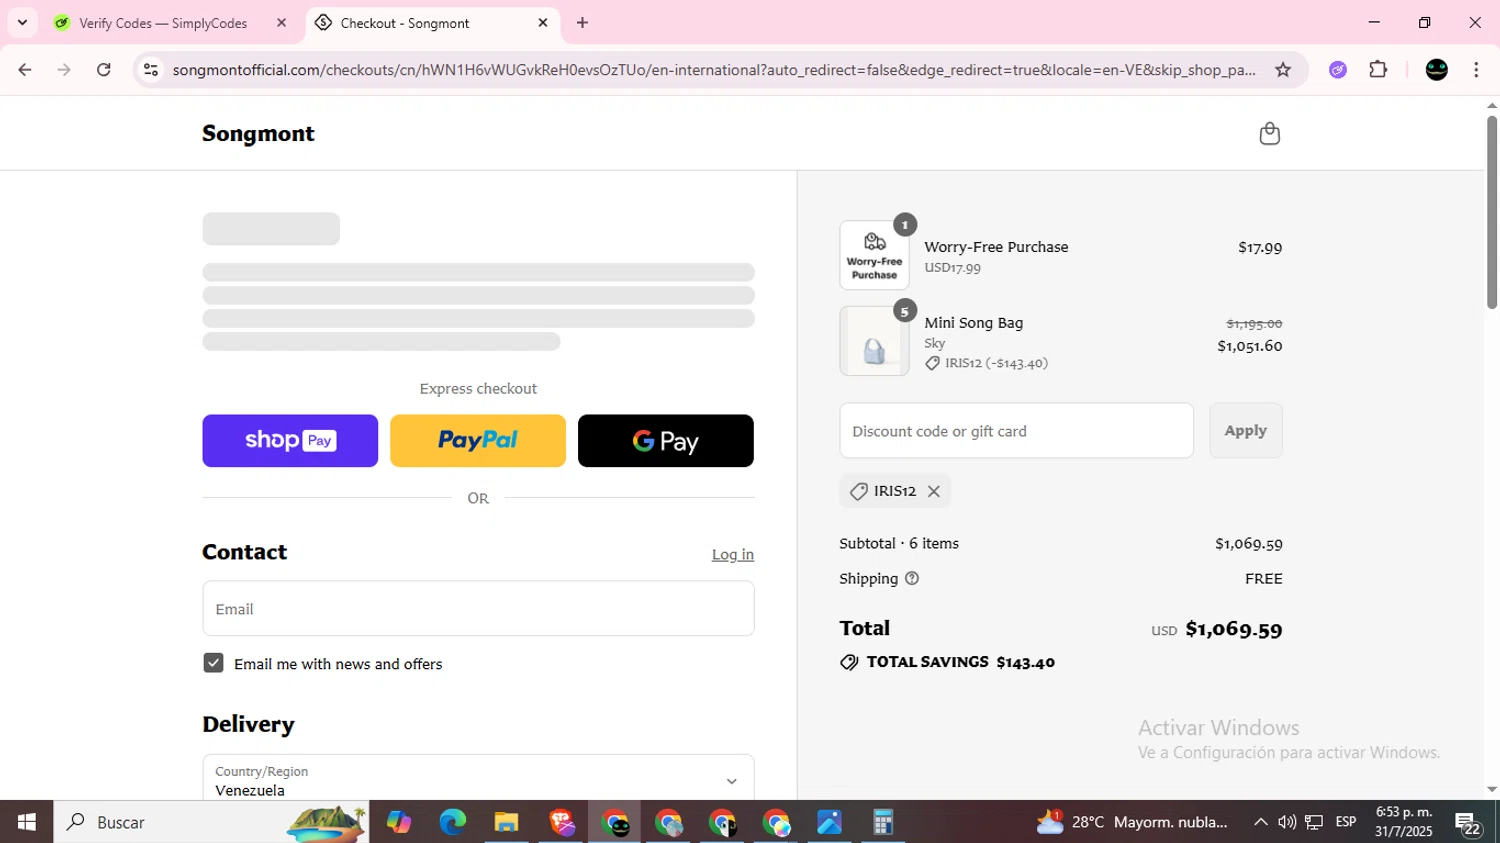Open the volume speaker icon
Viewport: 1500px width, 843px height.
click(x=1287, y=822)
